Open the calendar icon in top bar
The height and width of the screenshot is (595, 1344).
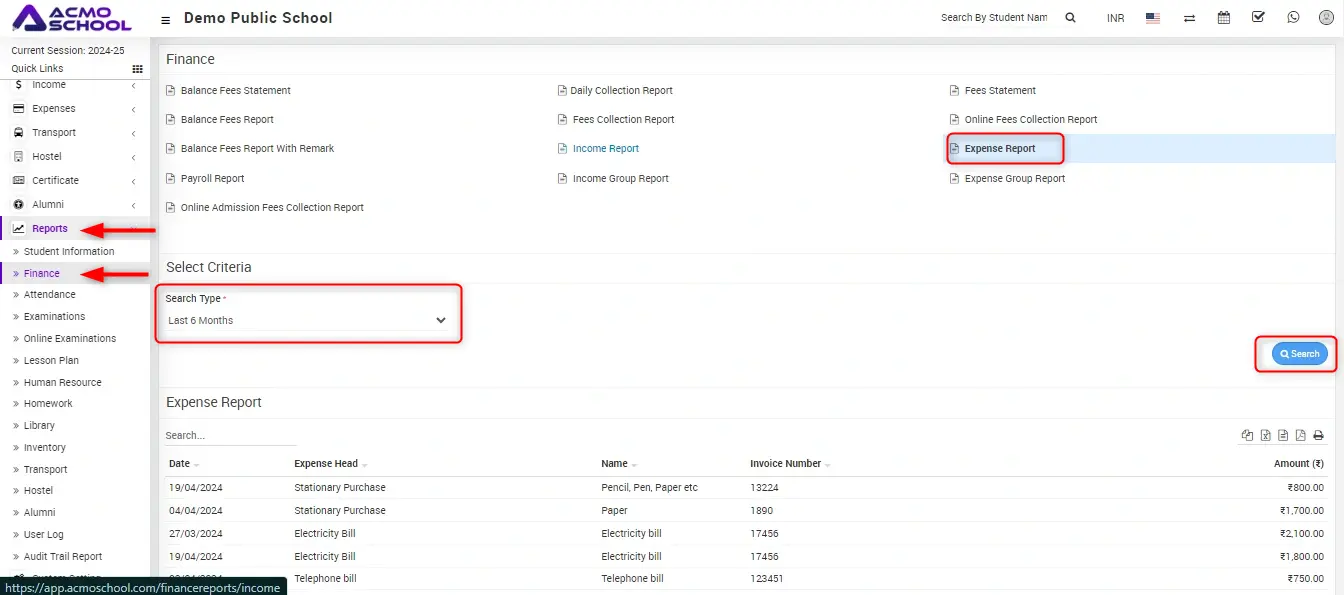pyautogui.click(x=1223, y=18)
